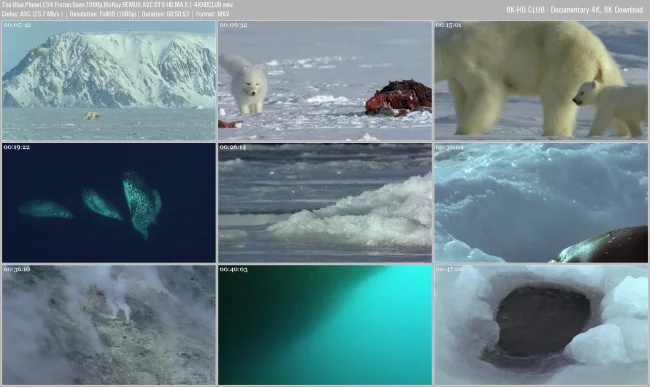
Task: Click the Codec AVC bitrate info
Action: pos(32,14)
